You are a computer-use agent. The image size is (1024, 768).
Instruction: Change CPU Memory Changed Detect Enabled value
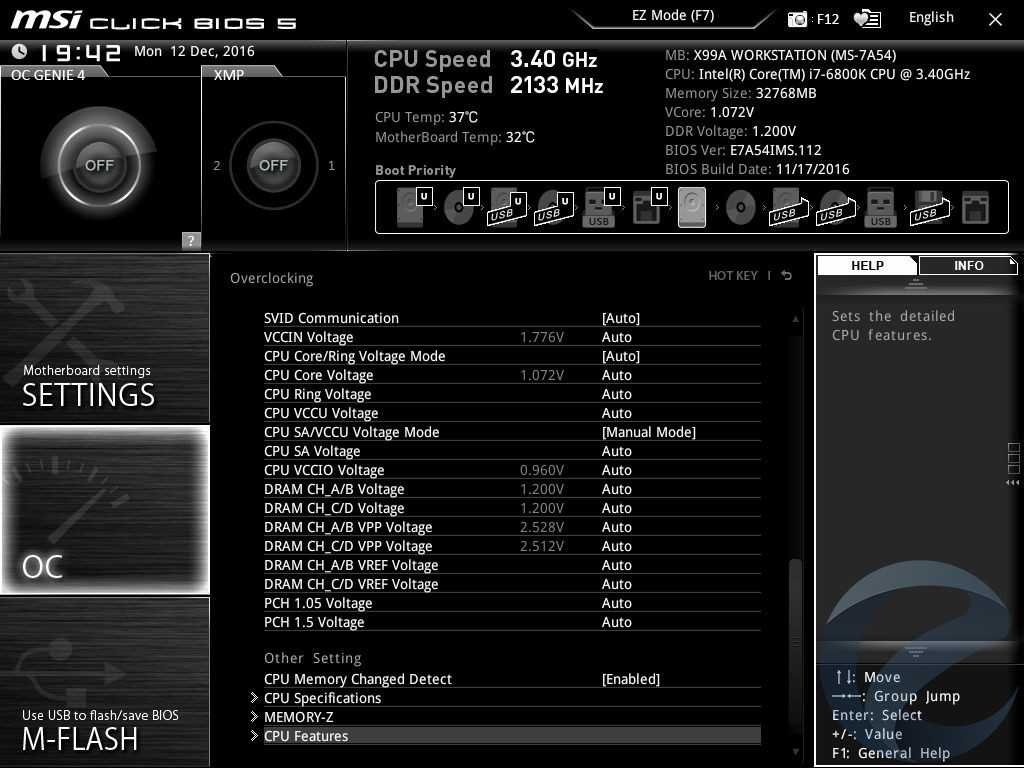pyautogui.click(x=630, y=679)
